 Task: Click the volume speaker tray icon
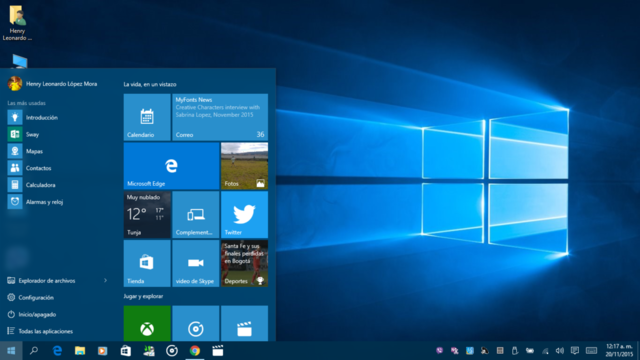point(560,351)
